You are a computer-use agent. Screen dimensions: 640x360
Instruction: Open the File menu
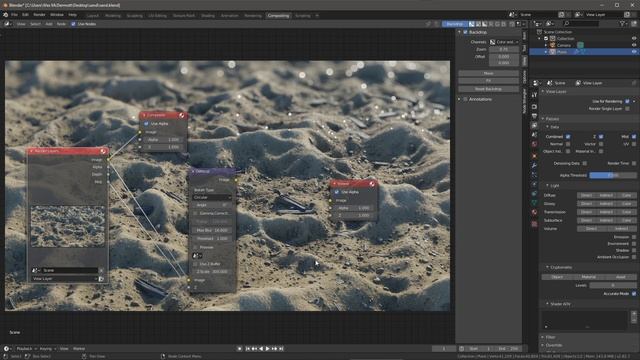[x=14, y=15]
